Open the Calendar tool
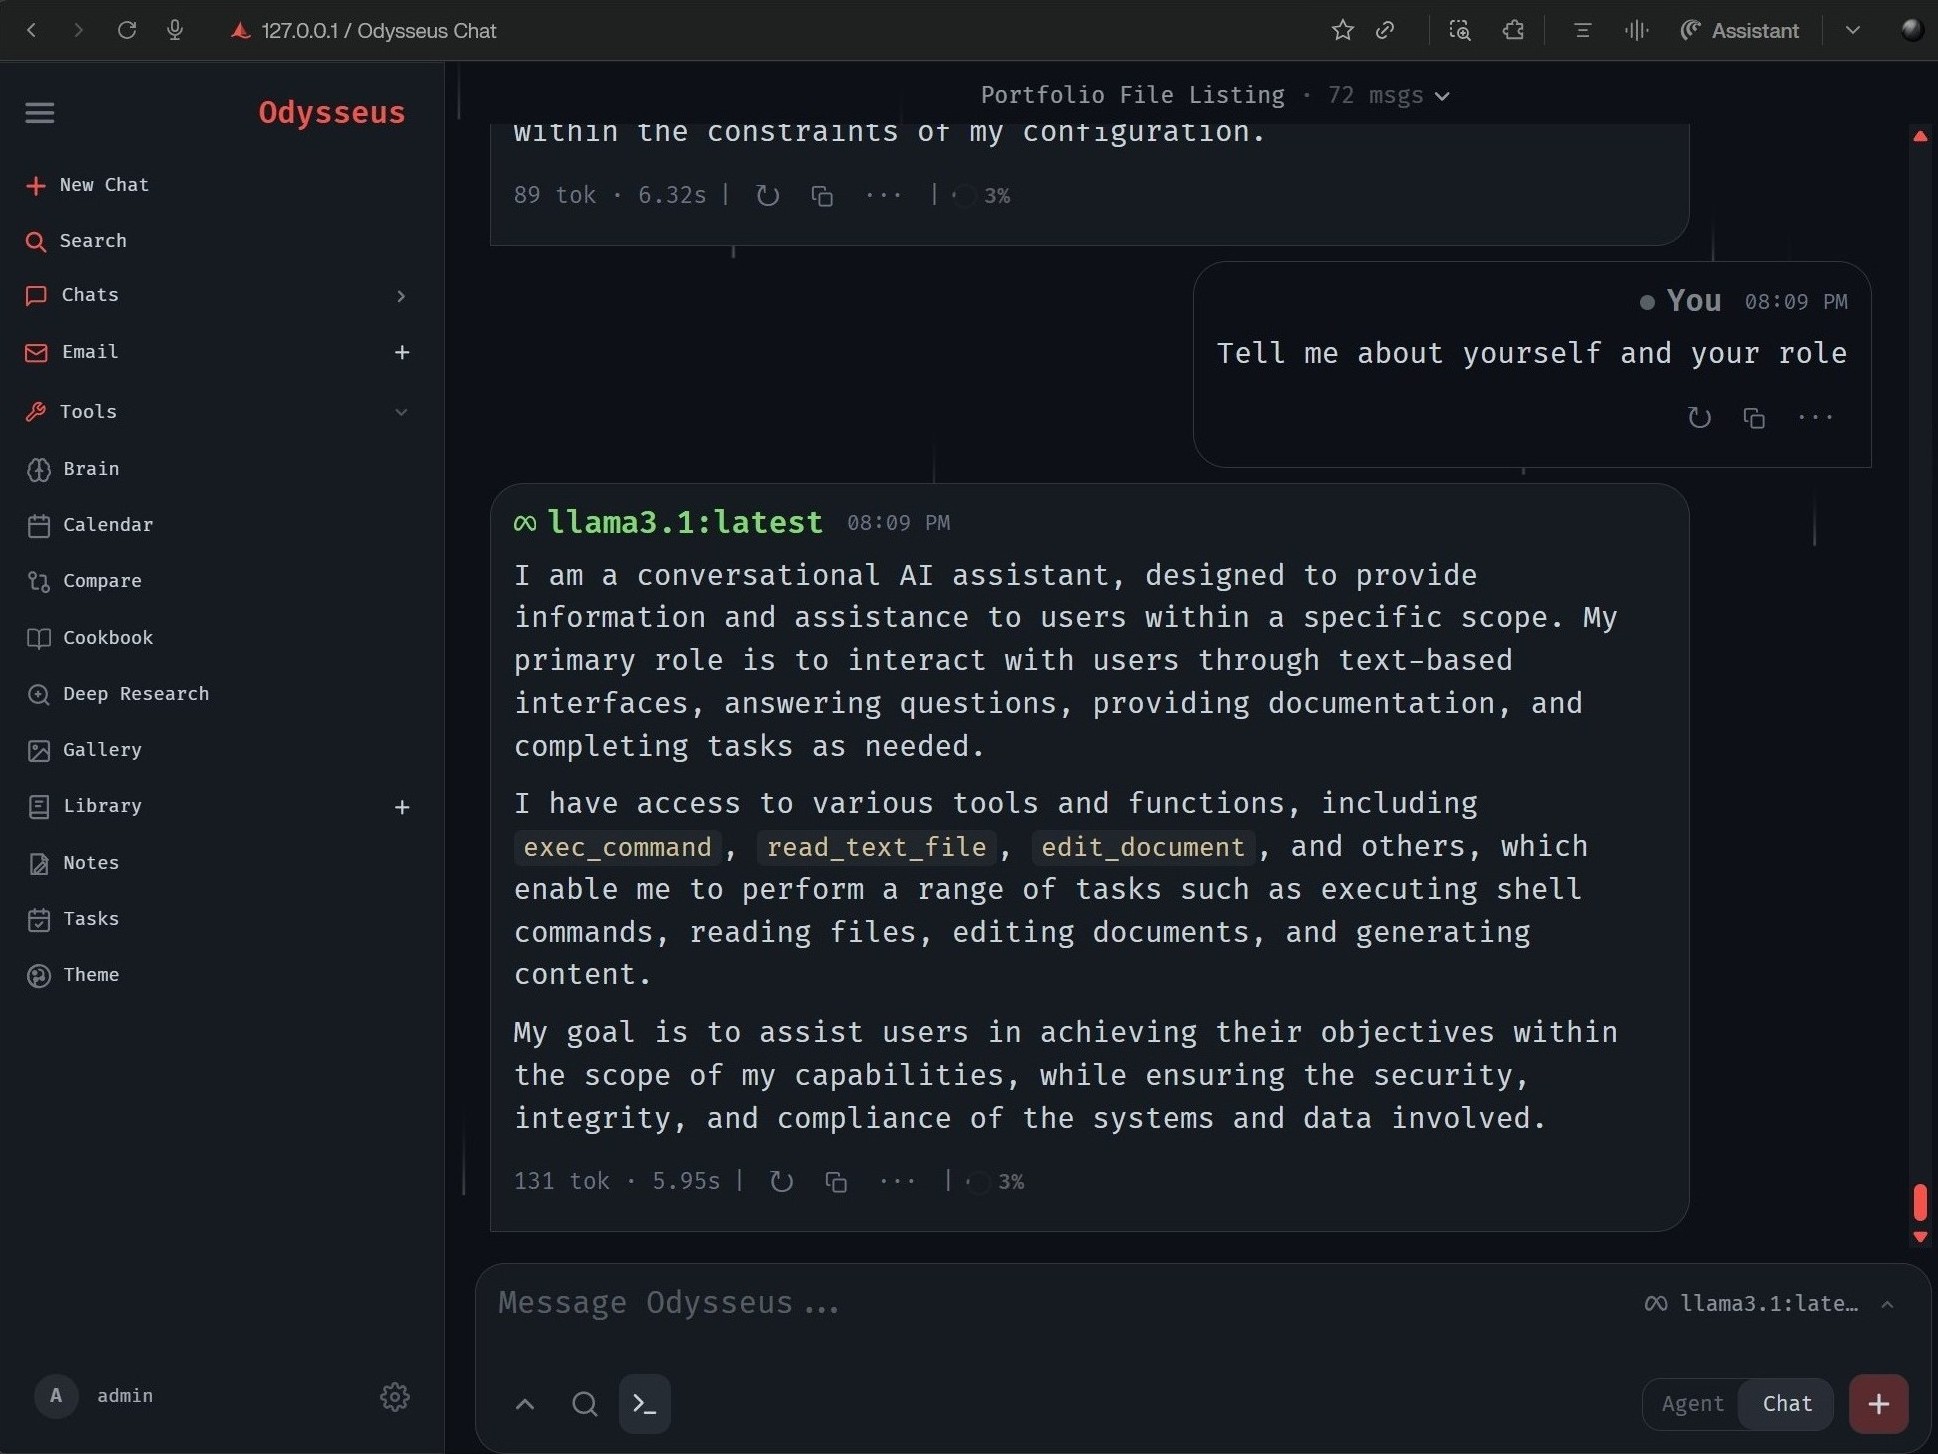This screenshot has height=1454, width=1938. [90, 525]
